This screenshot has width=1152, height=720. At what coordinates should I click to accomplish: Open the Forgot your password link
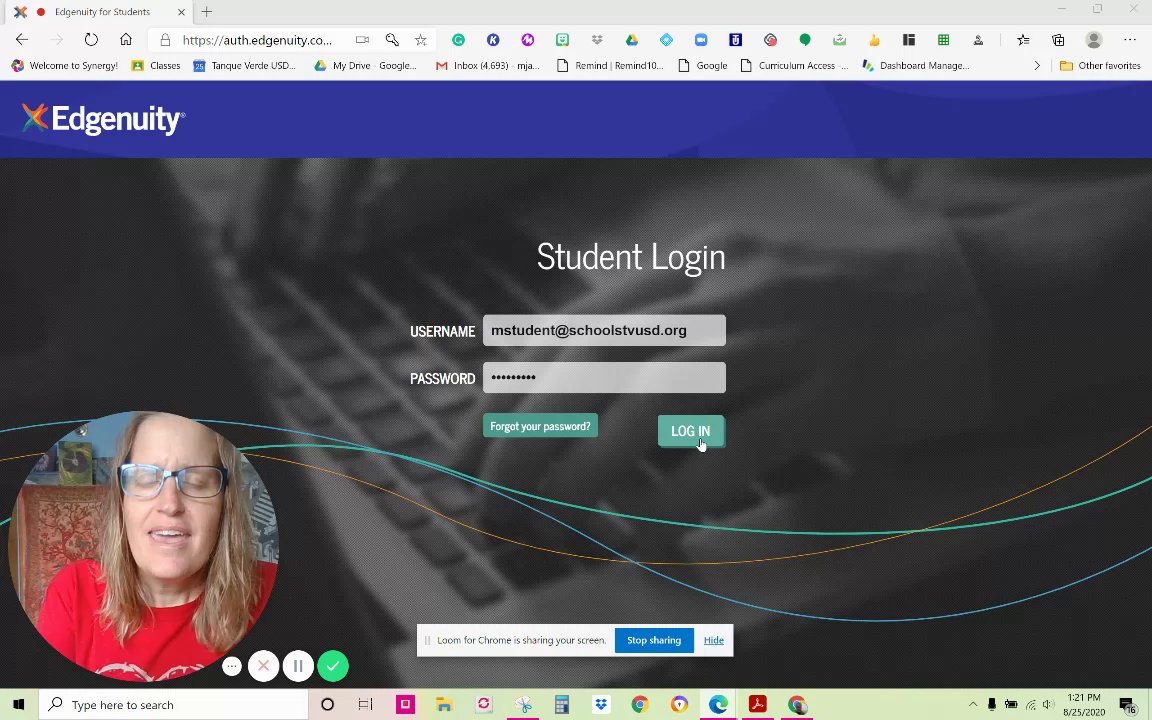pos(540,426)
